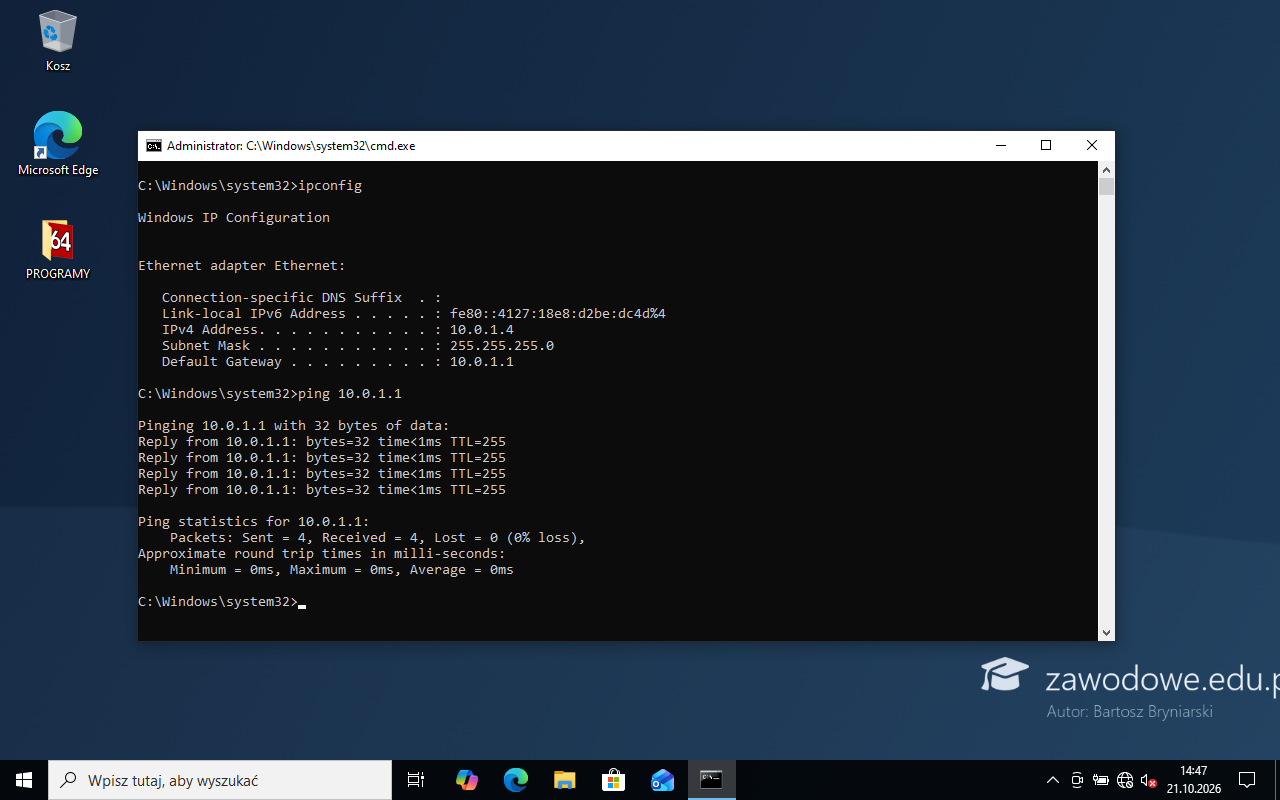The height and width of the screenshot is (800, 1280).
Task: Click the 'Ethernet adapter Ethernet:' line
Action: pos(242,266)
